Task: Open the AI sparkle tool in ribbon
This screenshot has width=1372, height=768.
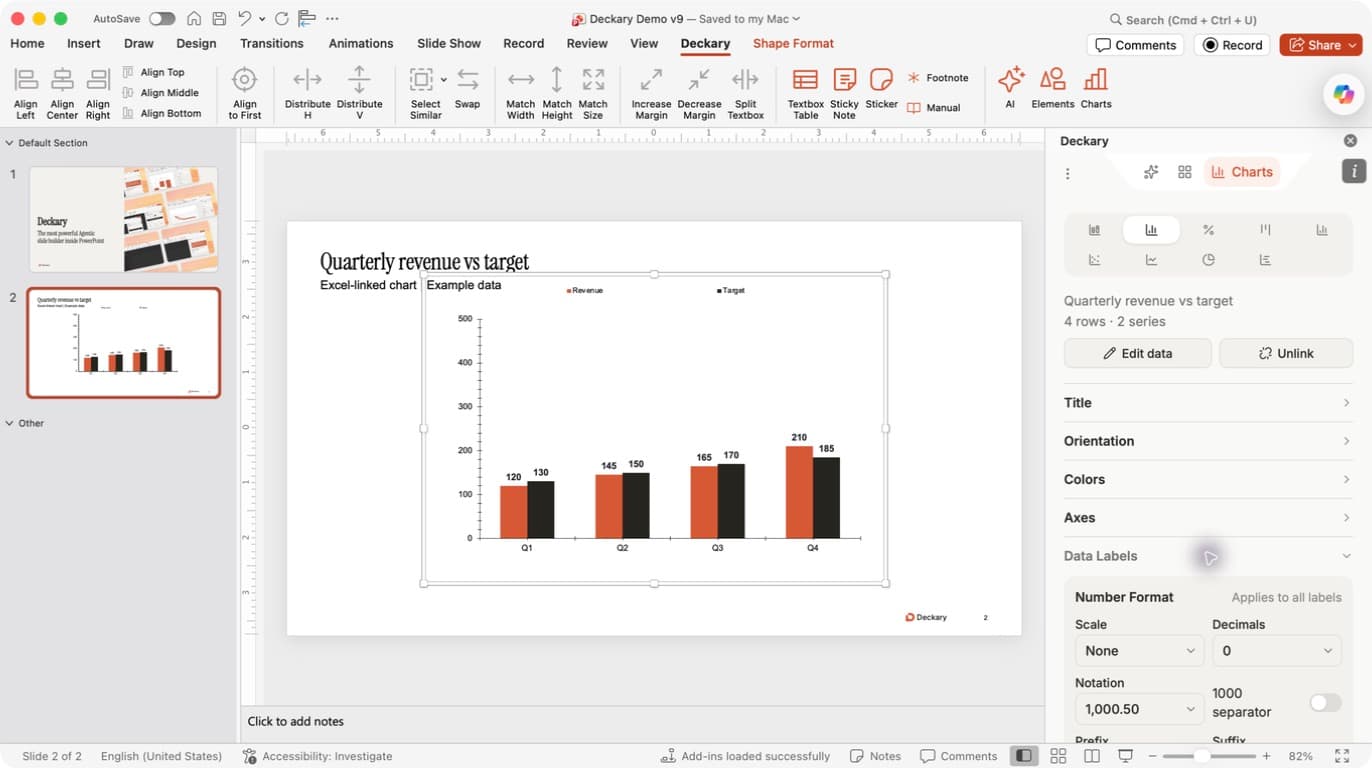Action: pyautogui.click(x=1010, y=80)
